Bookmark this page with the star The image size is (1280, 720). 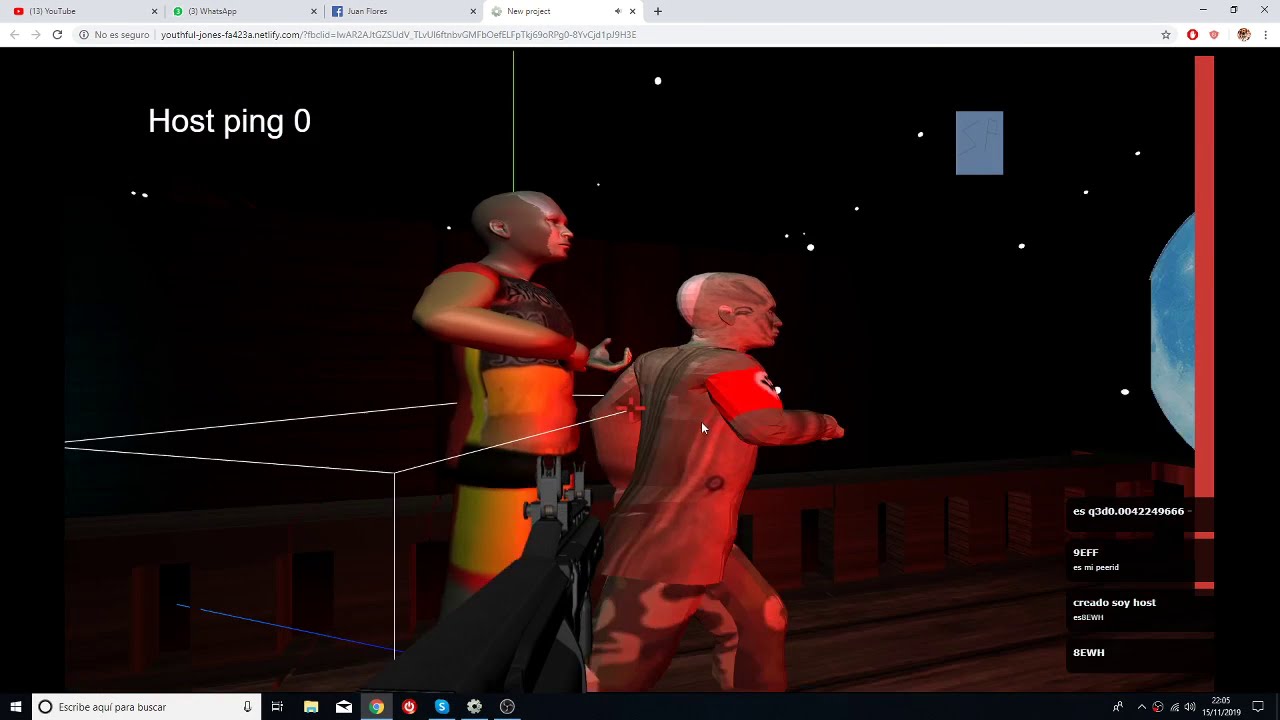[1166, 35]
